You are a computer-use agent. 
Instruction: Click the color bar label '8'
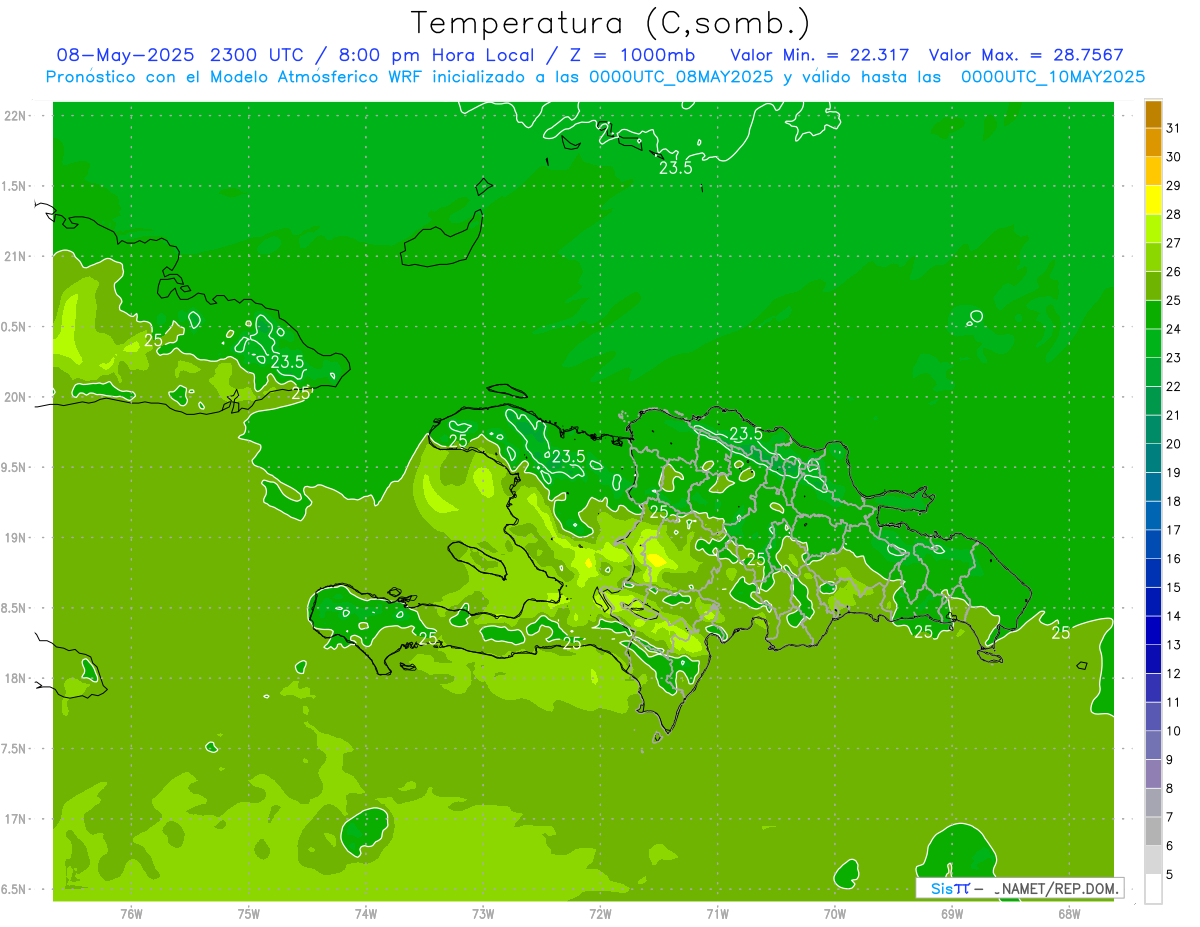pyautogui.click(x=1170, y=789)
